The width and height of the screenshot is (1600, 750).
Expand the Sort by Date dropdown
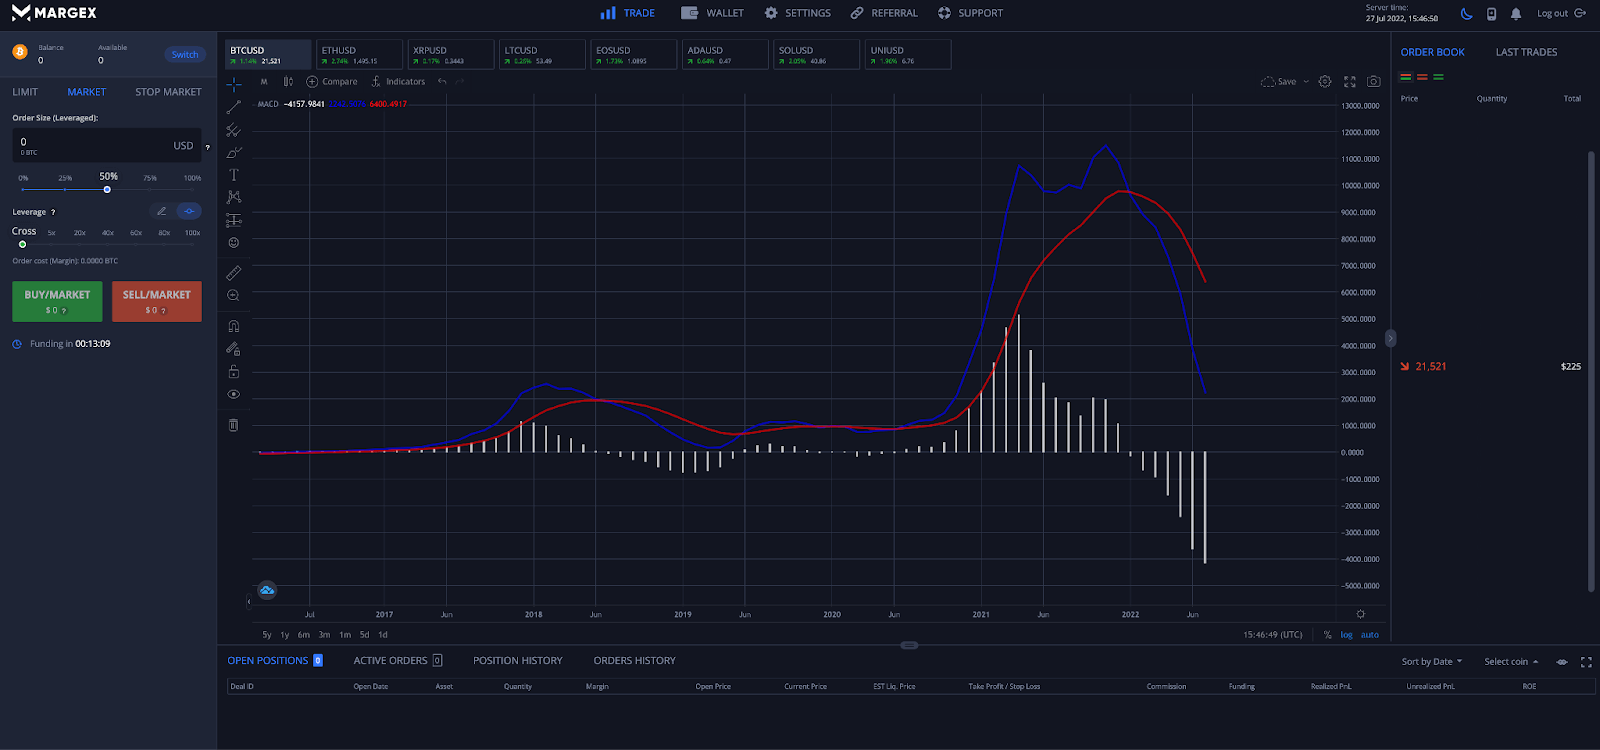[1431, 662]
